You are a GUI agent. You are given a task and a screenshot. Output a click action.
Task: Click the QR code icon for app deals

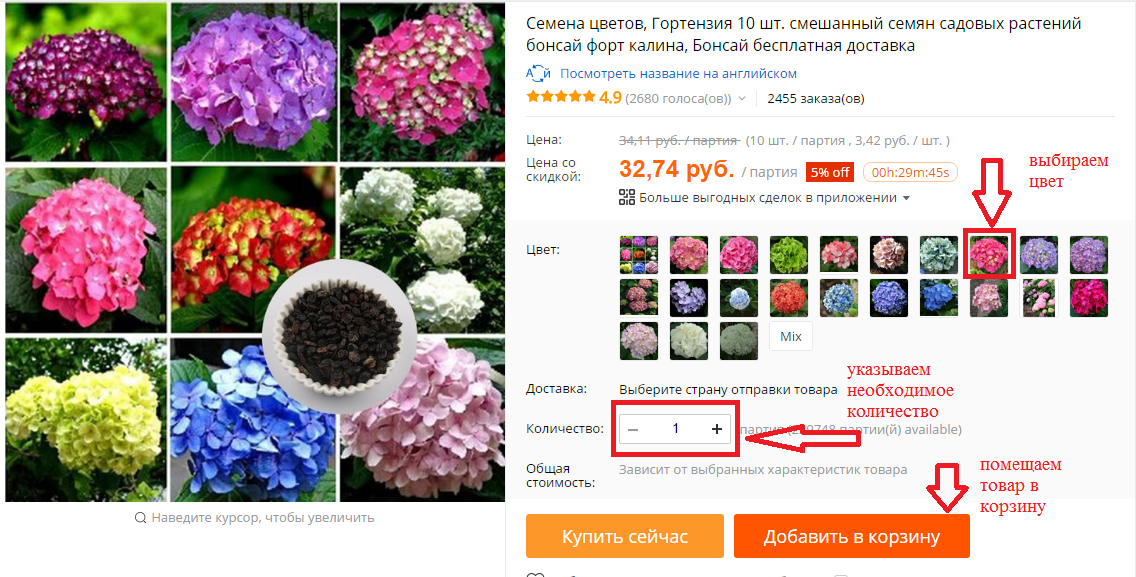pos(627,197)
